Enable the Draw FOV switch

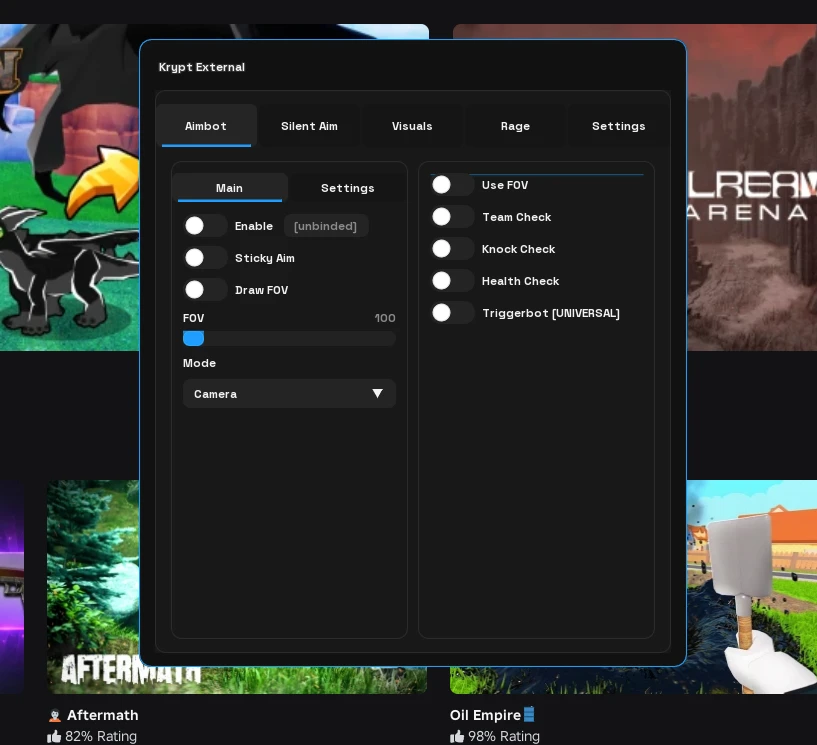(x=205, y=290)
